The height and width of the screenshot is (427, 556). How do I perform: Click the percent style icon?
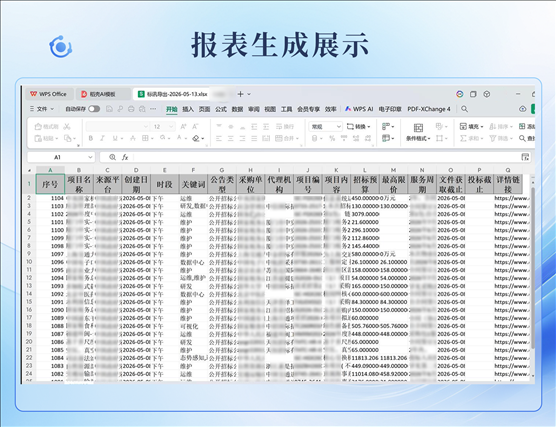(332, 138)
